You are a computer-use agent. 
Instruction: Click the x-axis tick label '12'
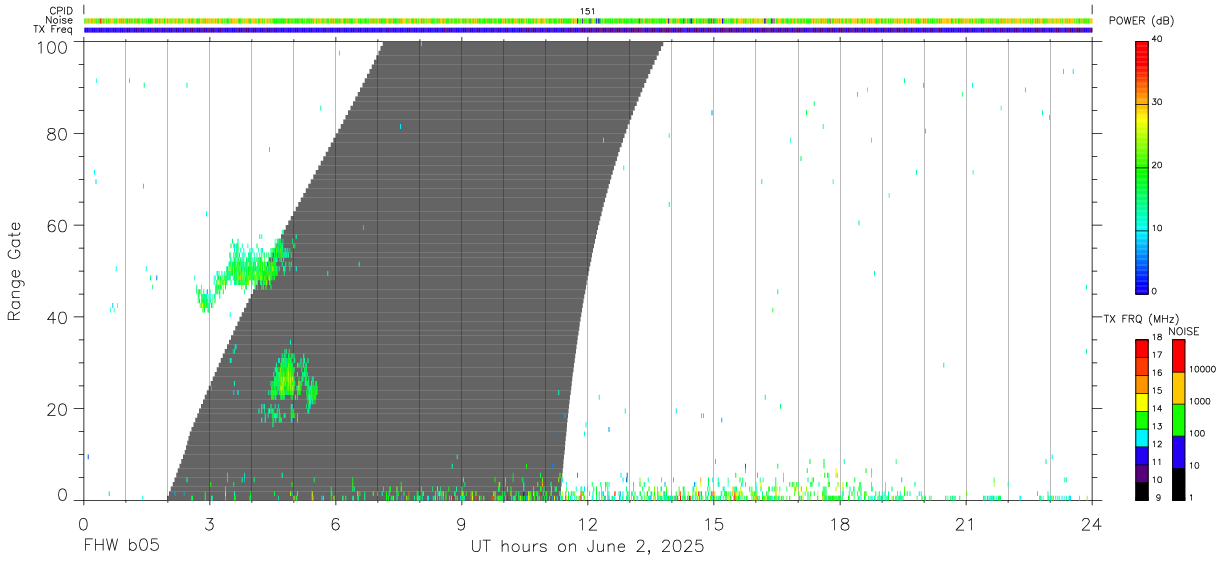pyautogui.click(x=588, y=524)
